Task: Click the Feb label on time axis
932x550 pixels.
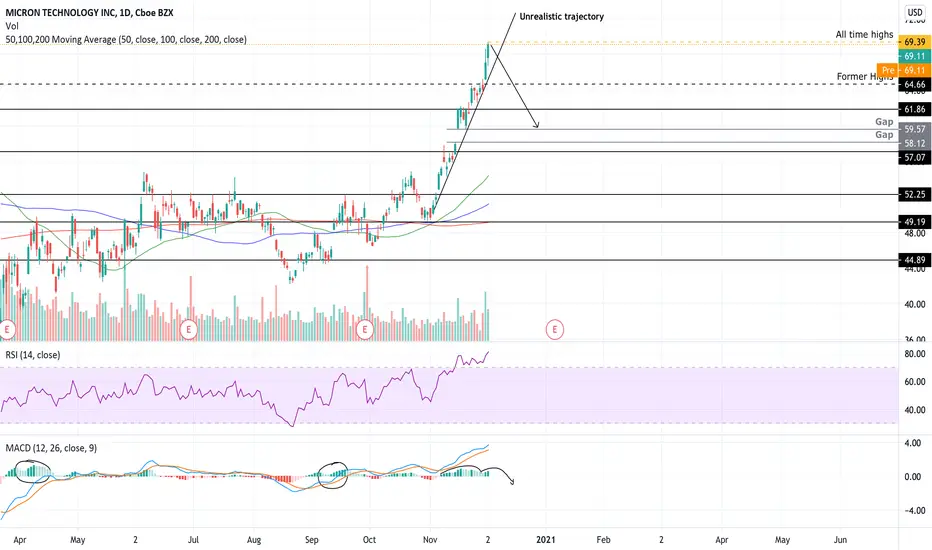Action: coord(603,540)
